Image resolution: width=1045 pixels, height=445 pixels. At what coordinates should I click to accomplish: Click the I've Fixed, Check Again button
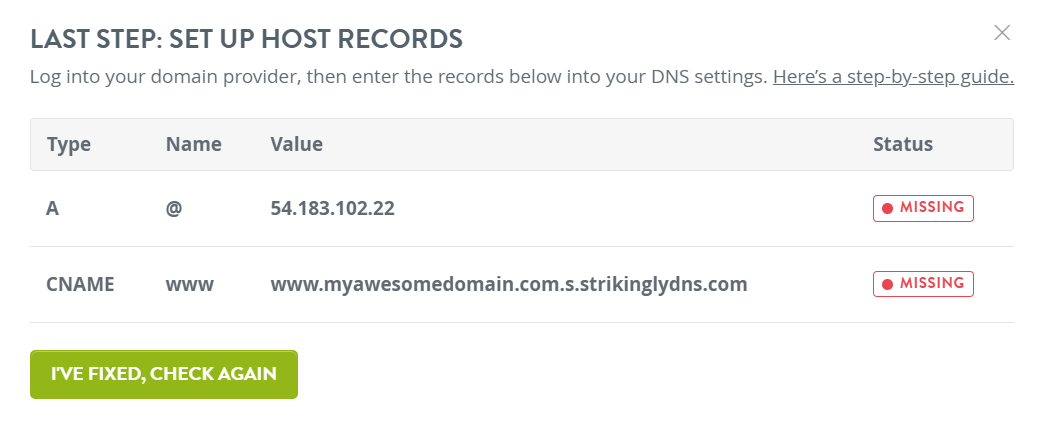pyautogui.click(x=164, y=374)
